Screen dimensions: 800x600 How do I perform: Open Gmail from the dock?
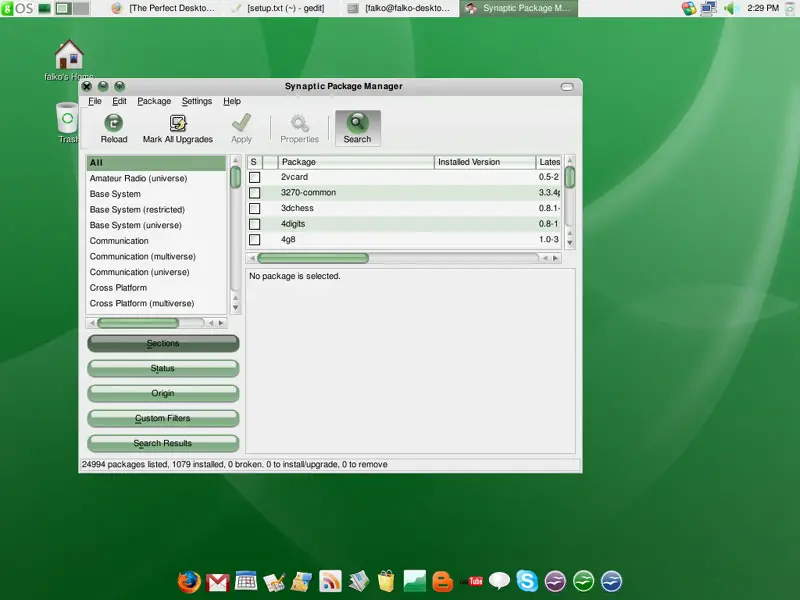(218, 582)
